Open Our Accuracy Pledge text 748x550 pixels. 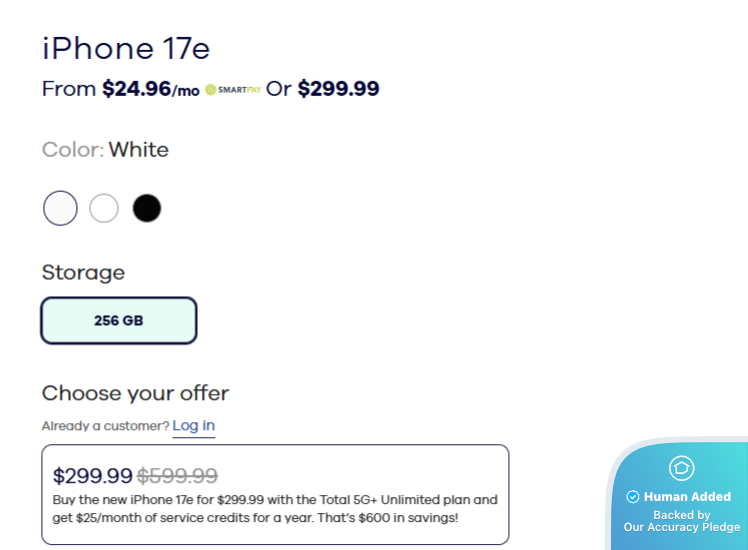(681, 527)
